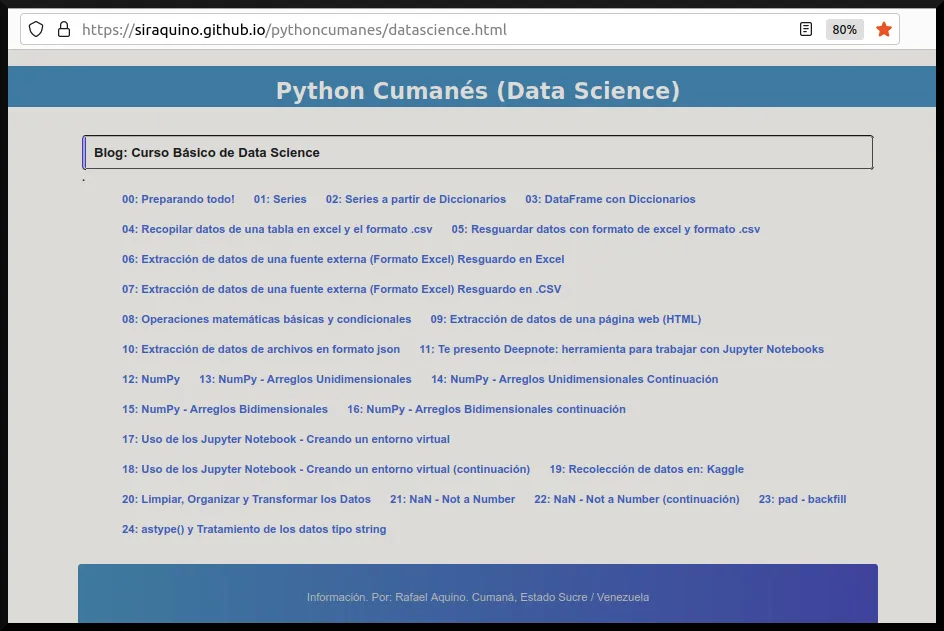Open '21: NaN - Not a Number'
The image size is (944, 631).
tap(452, 499)
